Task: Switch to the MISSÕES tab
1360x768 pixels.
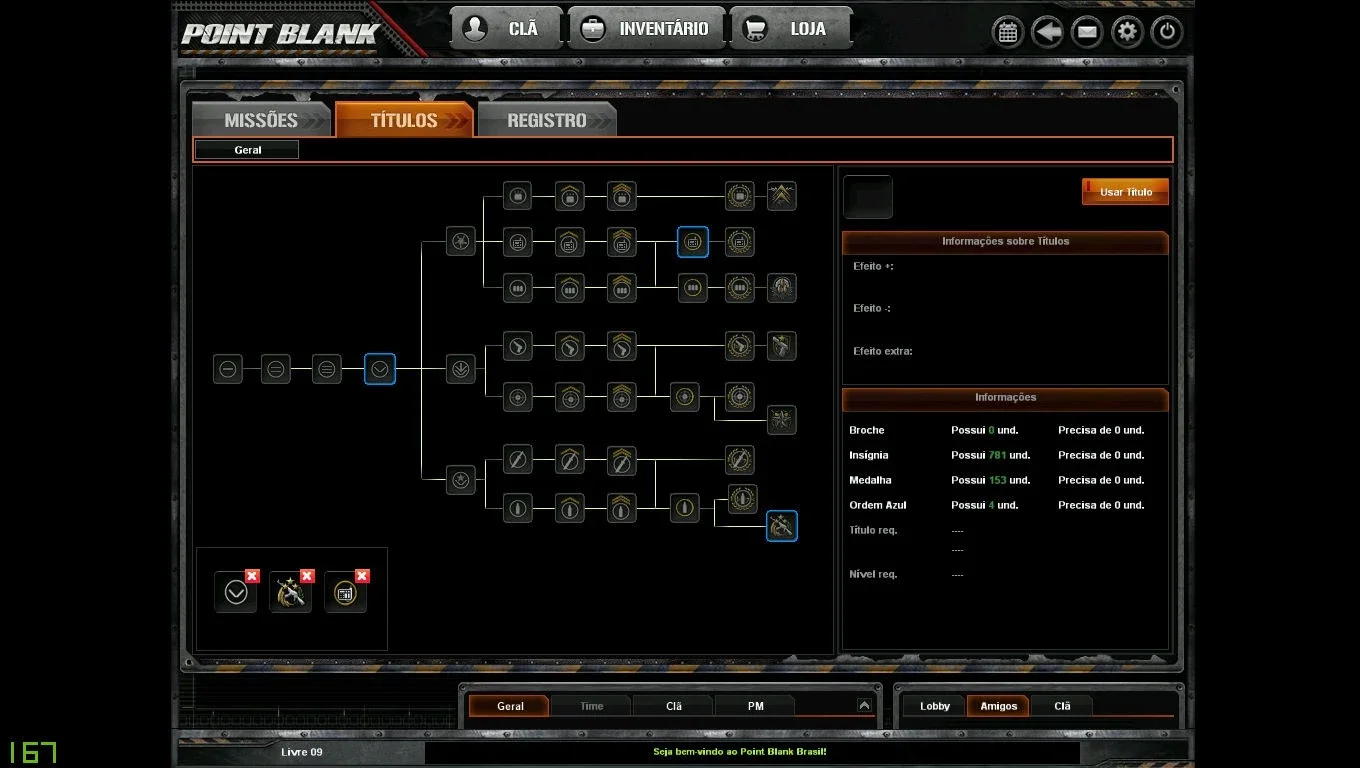Action: tap(261, 120)
